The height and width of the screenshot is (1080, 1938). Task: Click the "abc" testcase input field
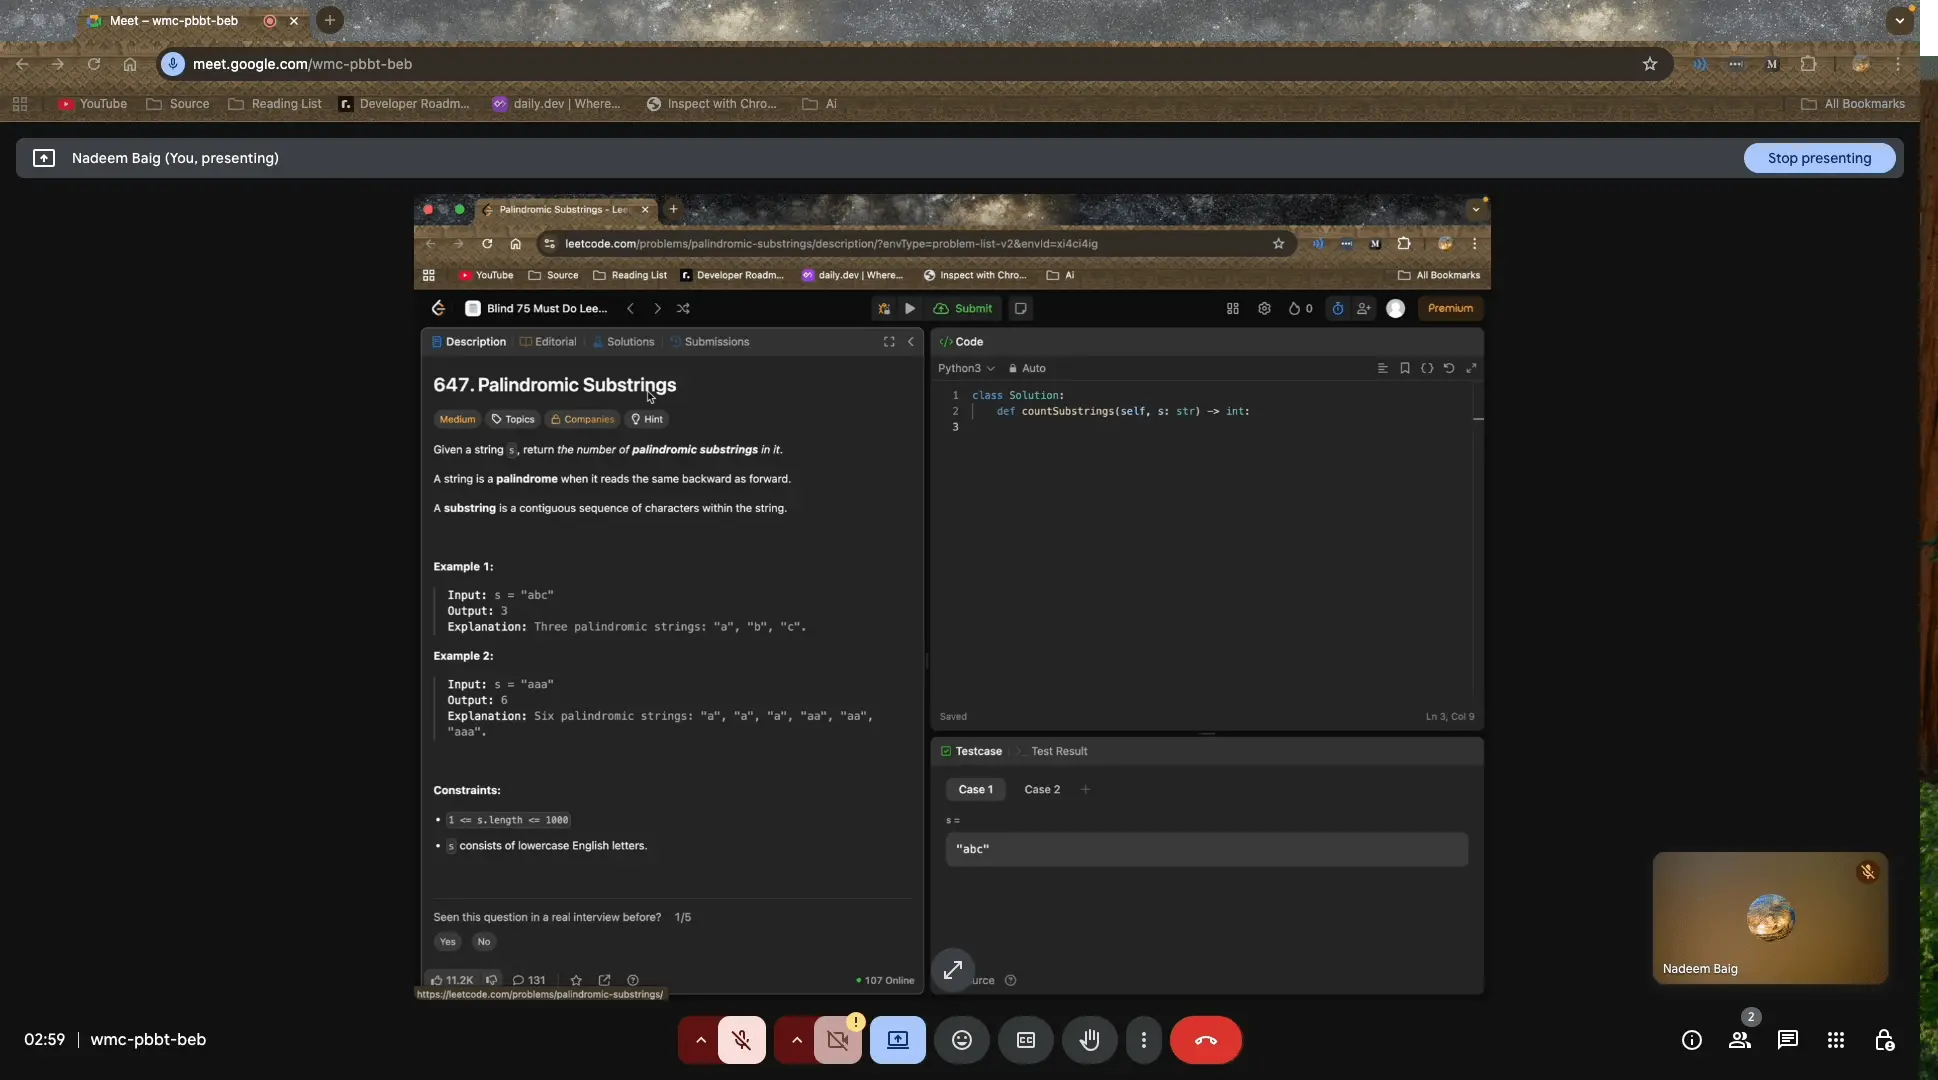click(x=1206, y=849)
